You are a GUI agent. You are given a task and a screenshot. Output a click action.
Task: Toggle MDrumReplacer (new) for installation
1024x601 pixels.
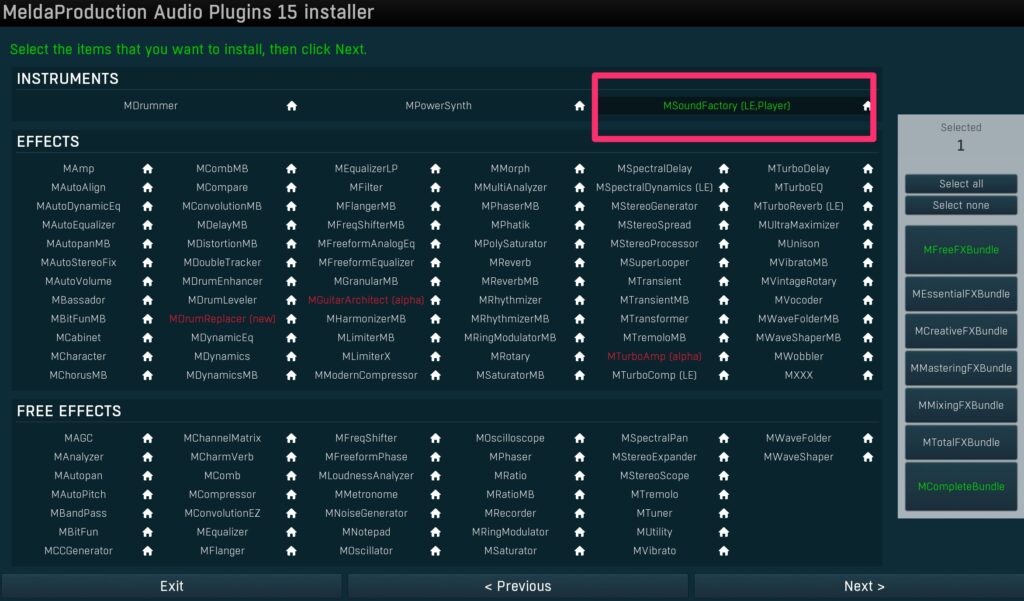click(x=222, y=319)
